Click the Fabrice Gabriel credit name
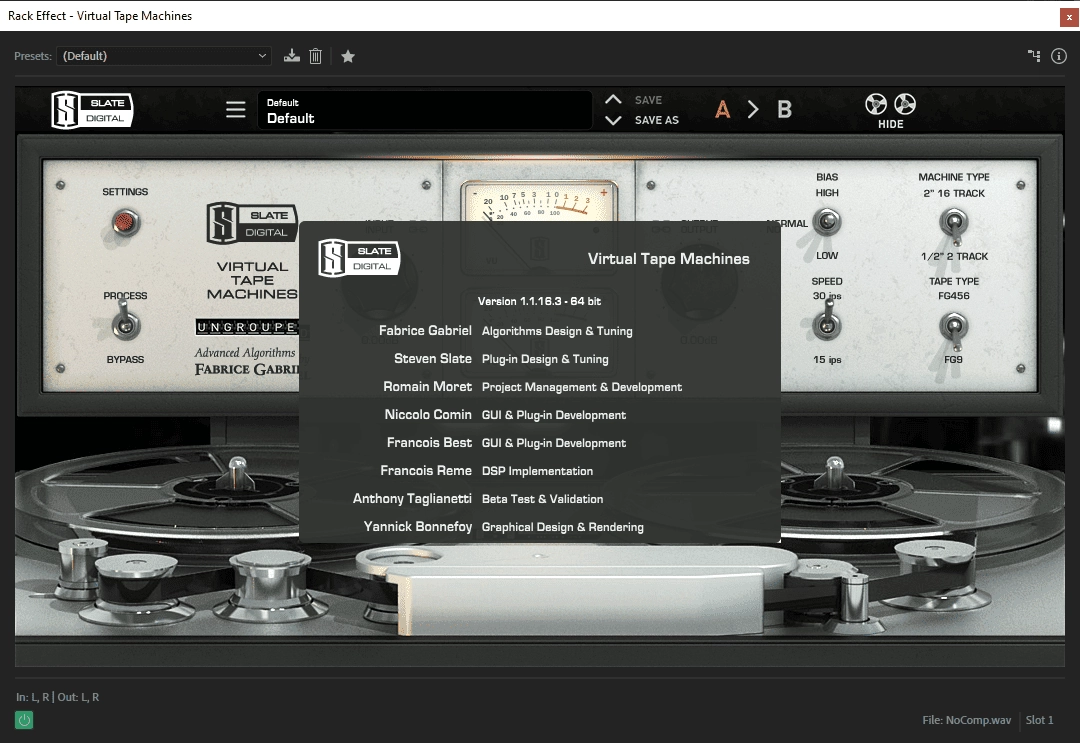 (425, 331)
